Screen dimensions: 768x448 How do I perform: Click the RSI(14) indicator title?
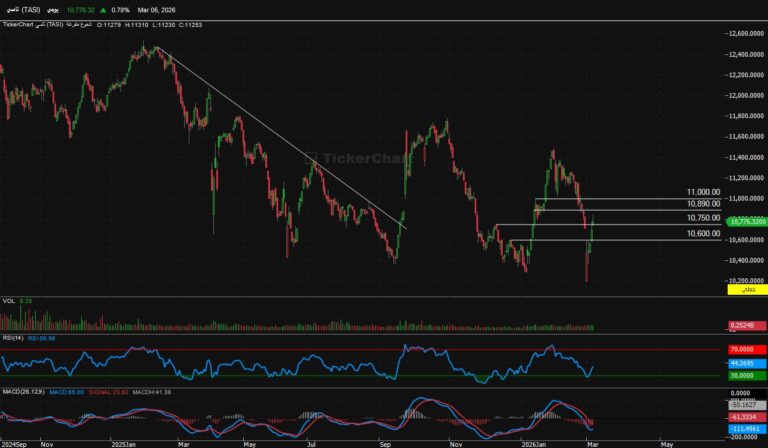pos(14,338)
